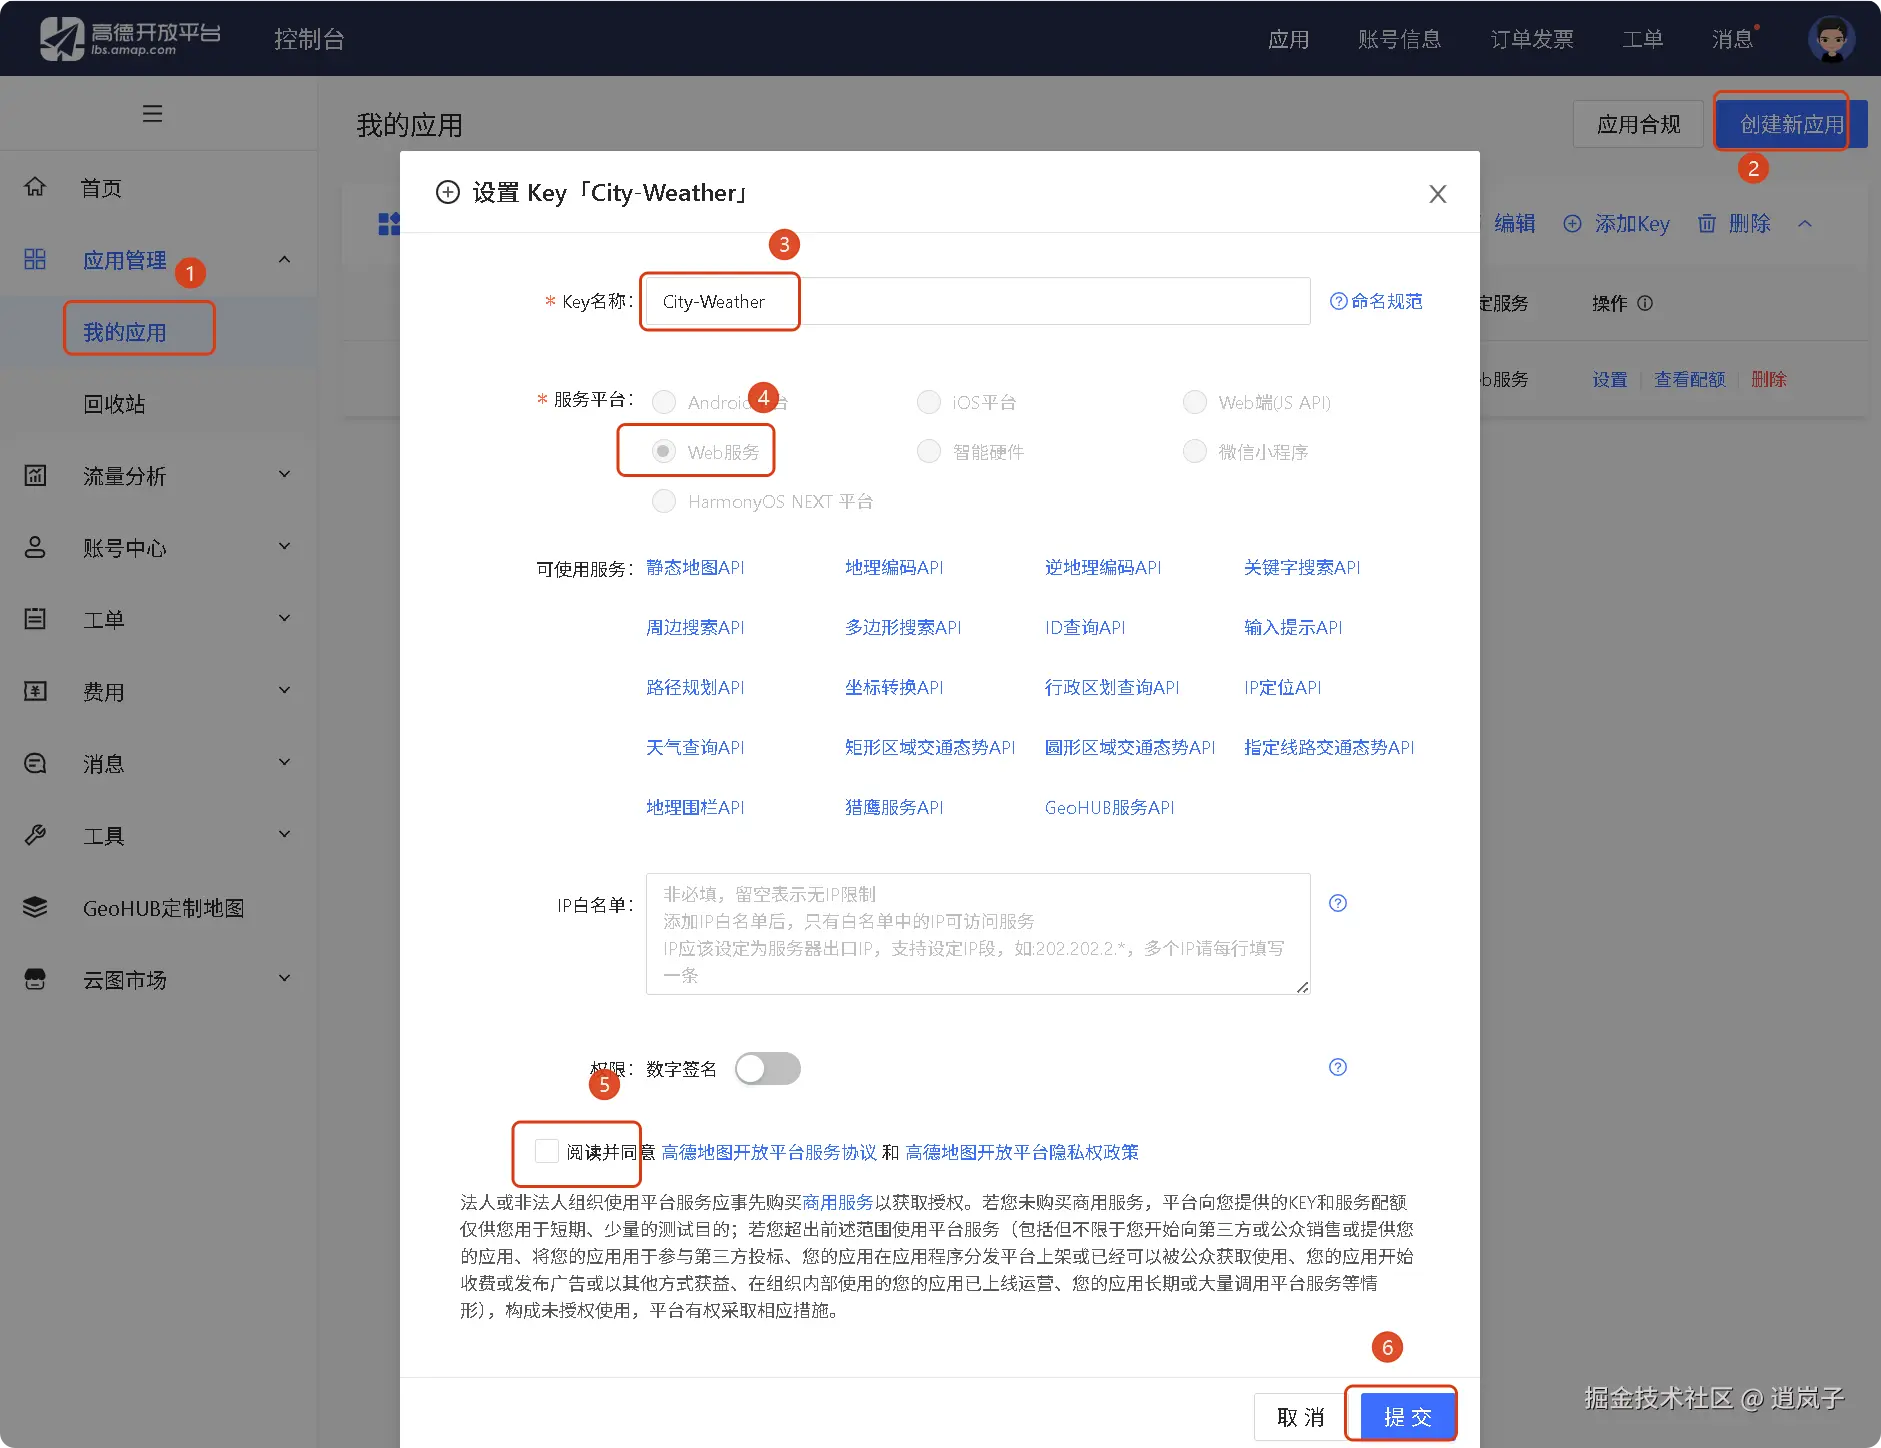Close the 设置 Key dialog
1881x1448 pixels.
coord(1438,194)
